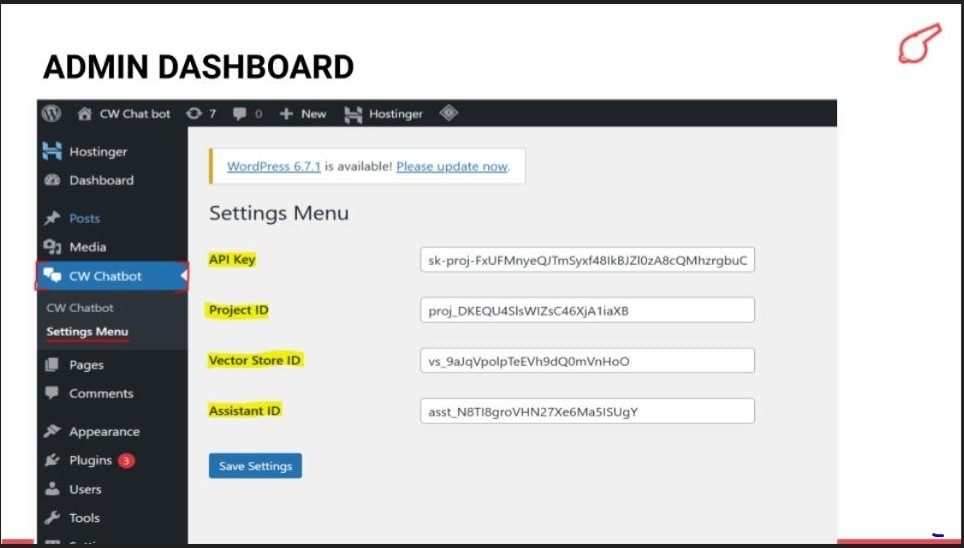Click Hostinger logo icon in admin bar

point(353,114)
